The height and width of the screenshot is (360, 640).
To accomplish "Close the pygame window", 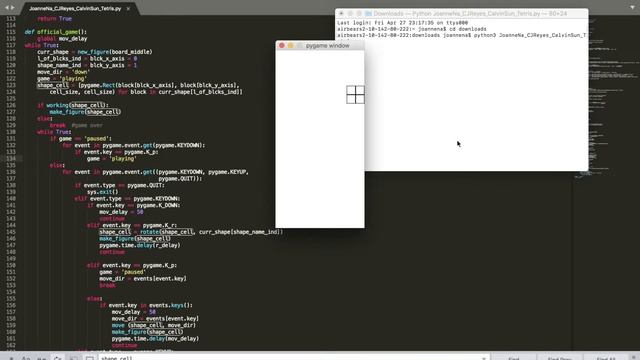I will pos(282,45).
